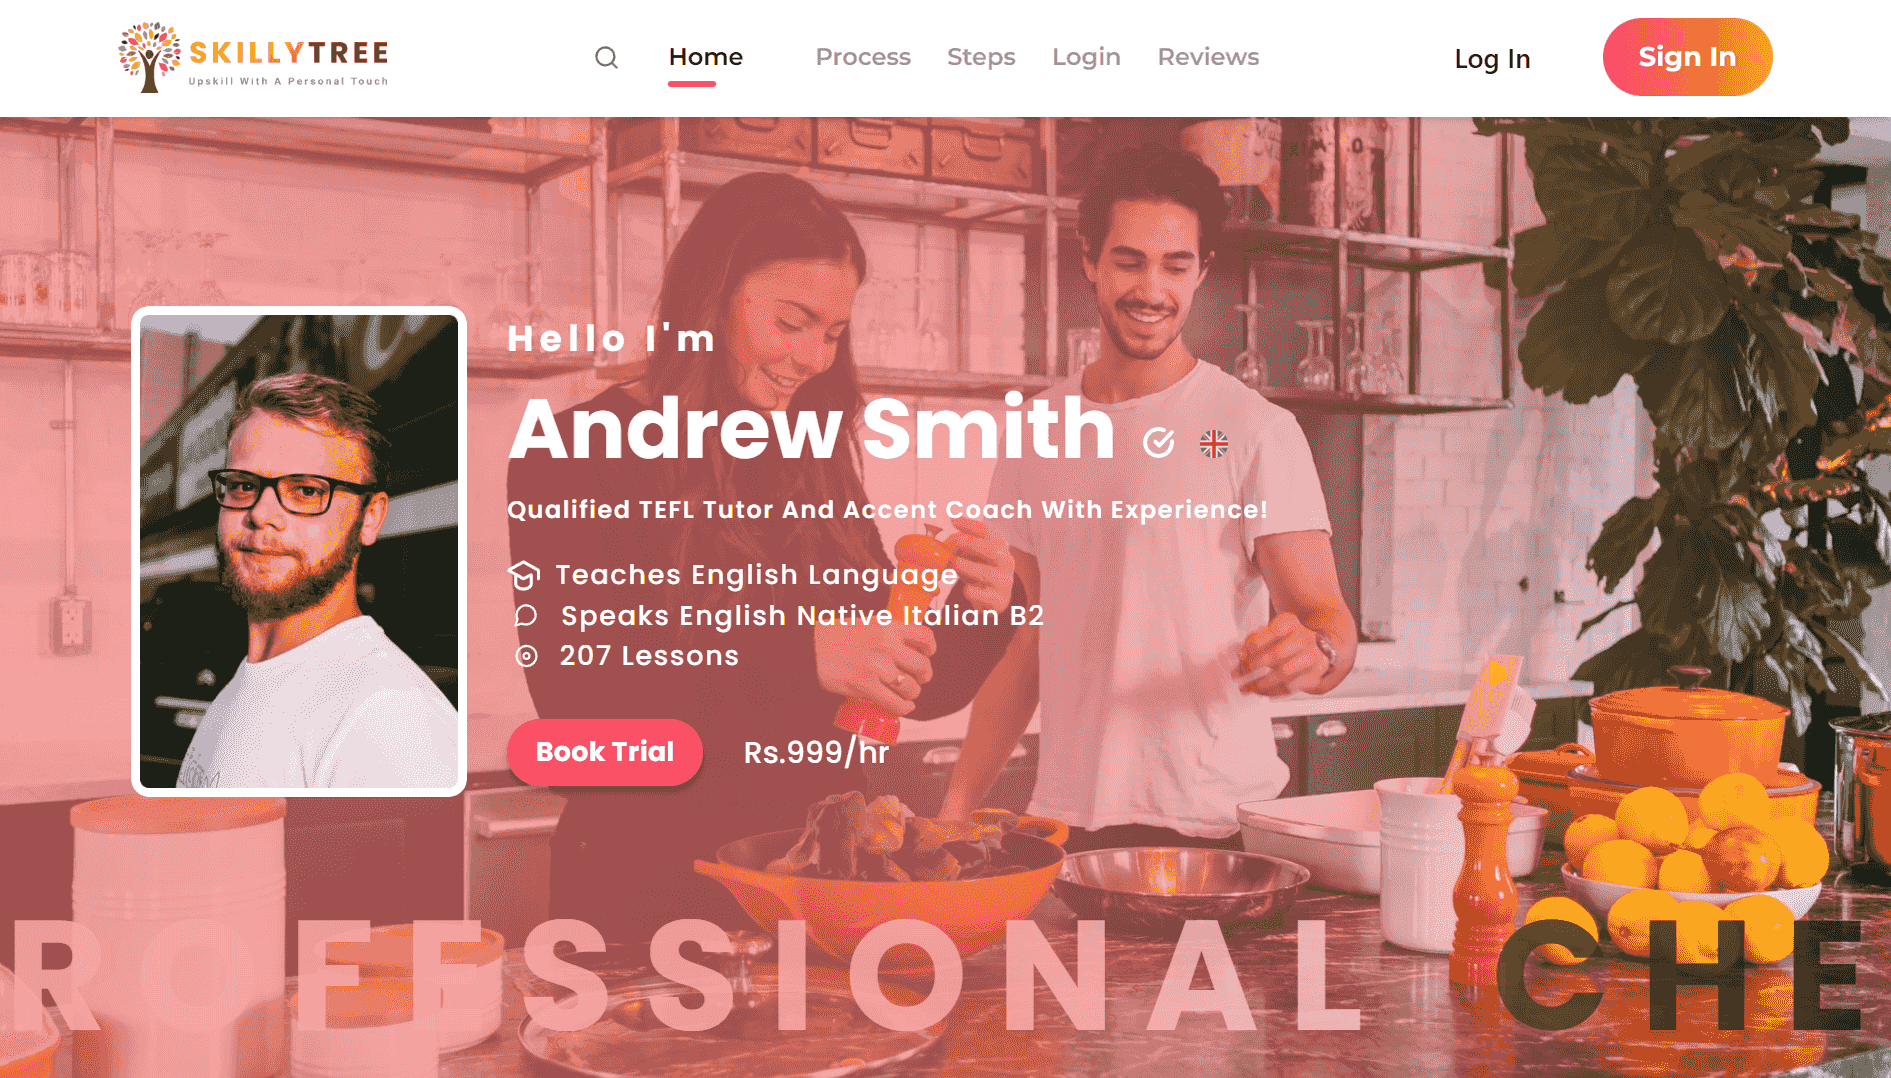This screenshot has height=1078, width=1891.
Task: Click the Log In link
Action: pyautogui.click(x=1492, y=59)
